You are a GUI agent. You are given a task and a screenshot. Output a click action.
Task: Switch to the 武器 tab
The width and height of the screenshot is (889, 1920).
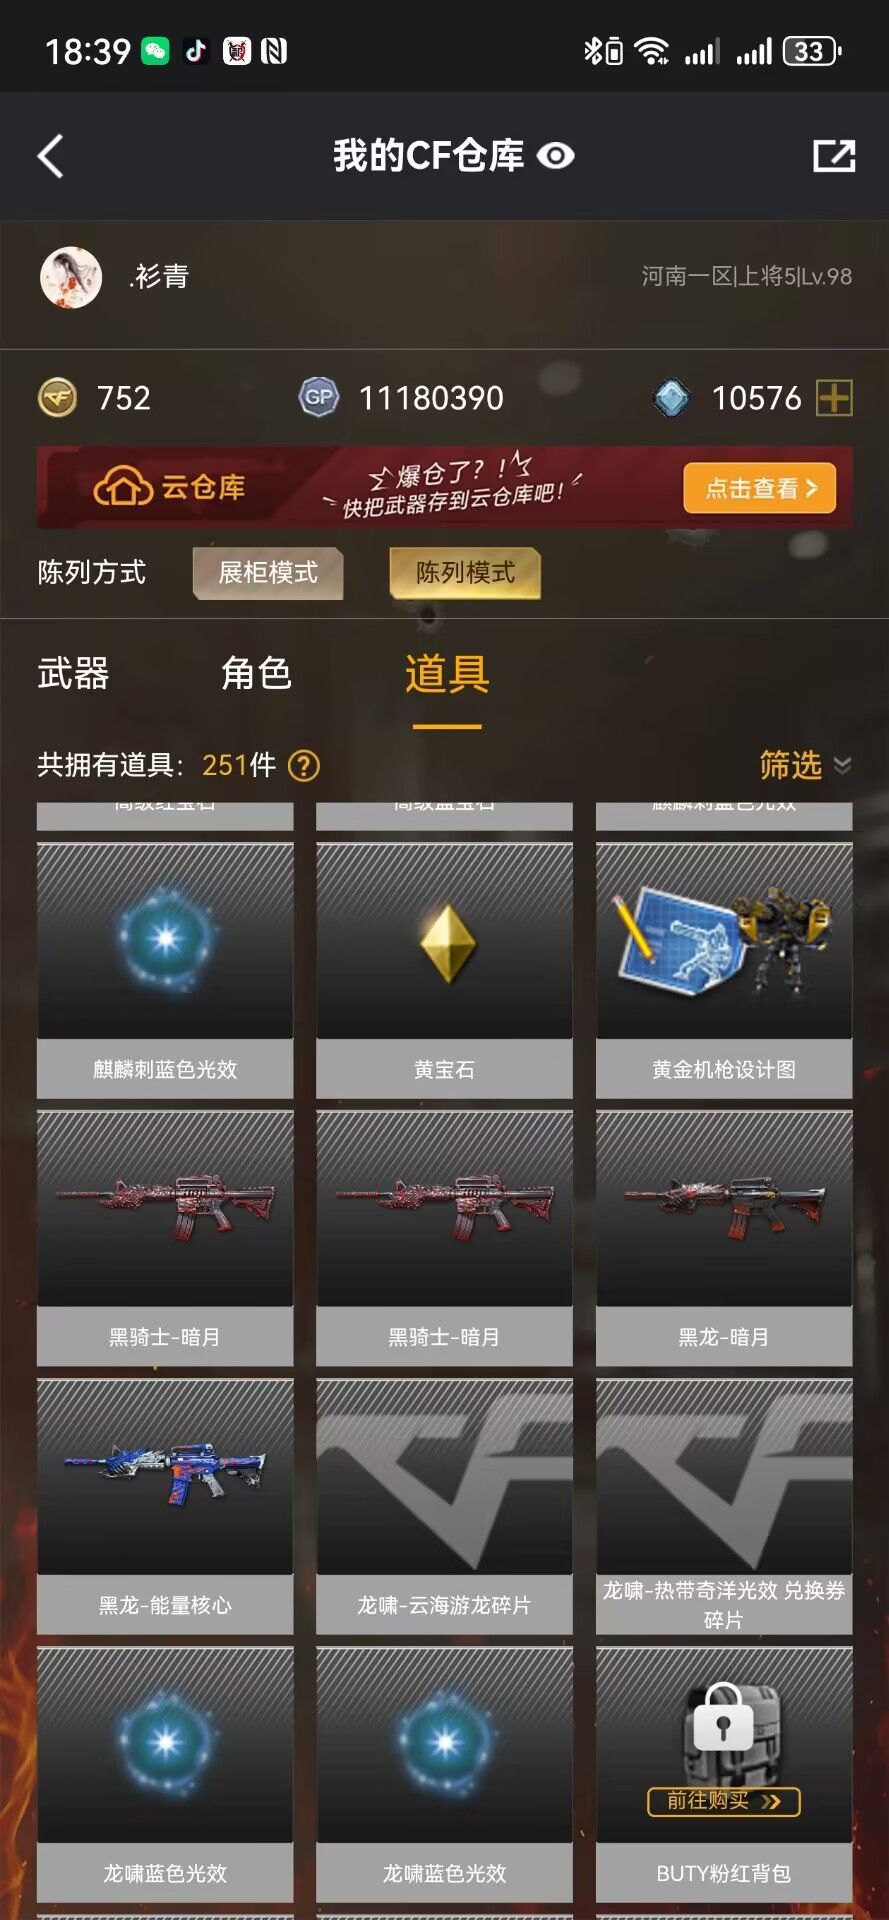point(73,674)
